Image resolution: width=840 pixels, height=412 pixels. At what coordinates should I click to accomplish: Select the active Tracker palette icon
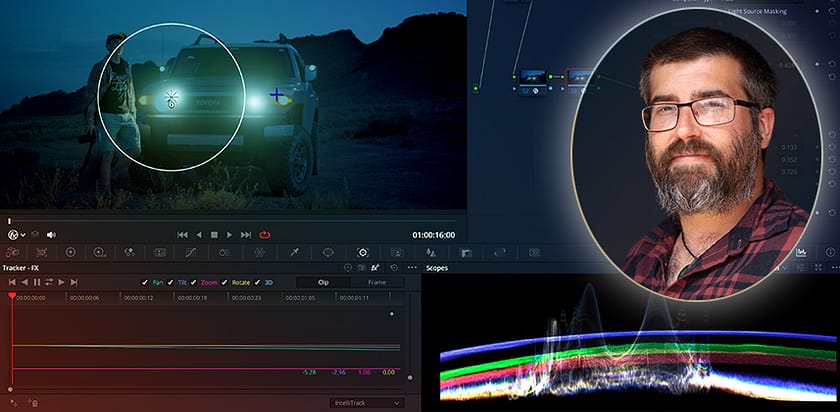pos(363,252)
